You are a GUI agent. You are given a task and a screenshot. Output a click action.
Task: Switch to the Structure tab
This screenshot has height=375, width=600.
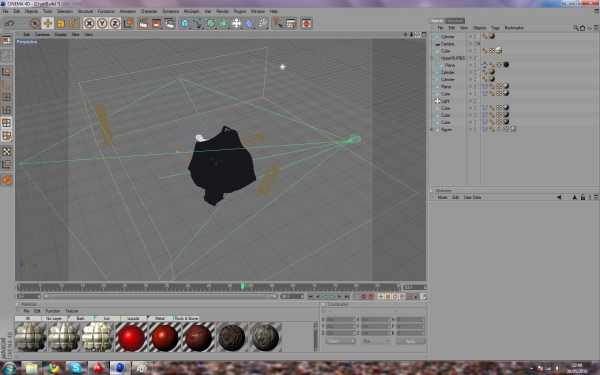point(455,21)
